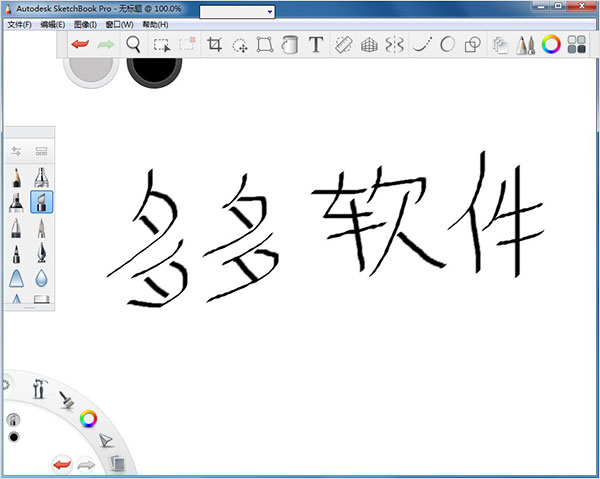The width and height of the screenshot is (600, 479).
Task: Toggle the Ellipse guide tool
Action: [x=448, y=45]
